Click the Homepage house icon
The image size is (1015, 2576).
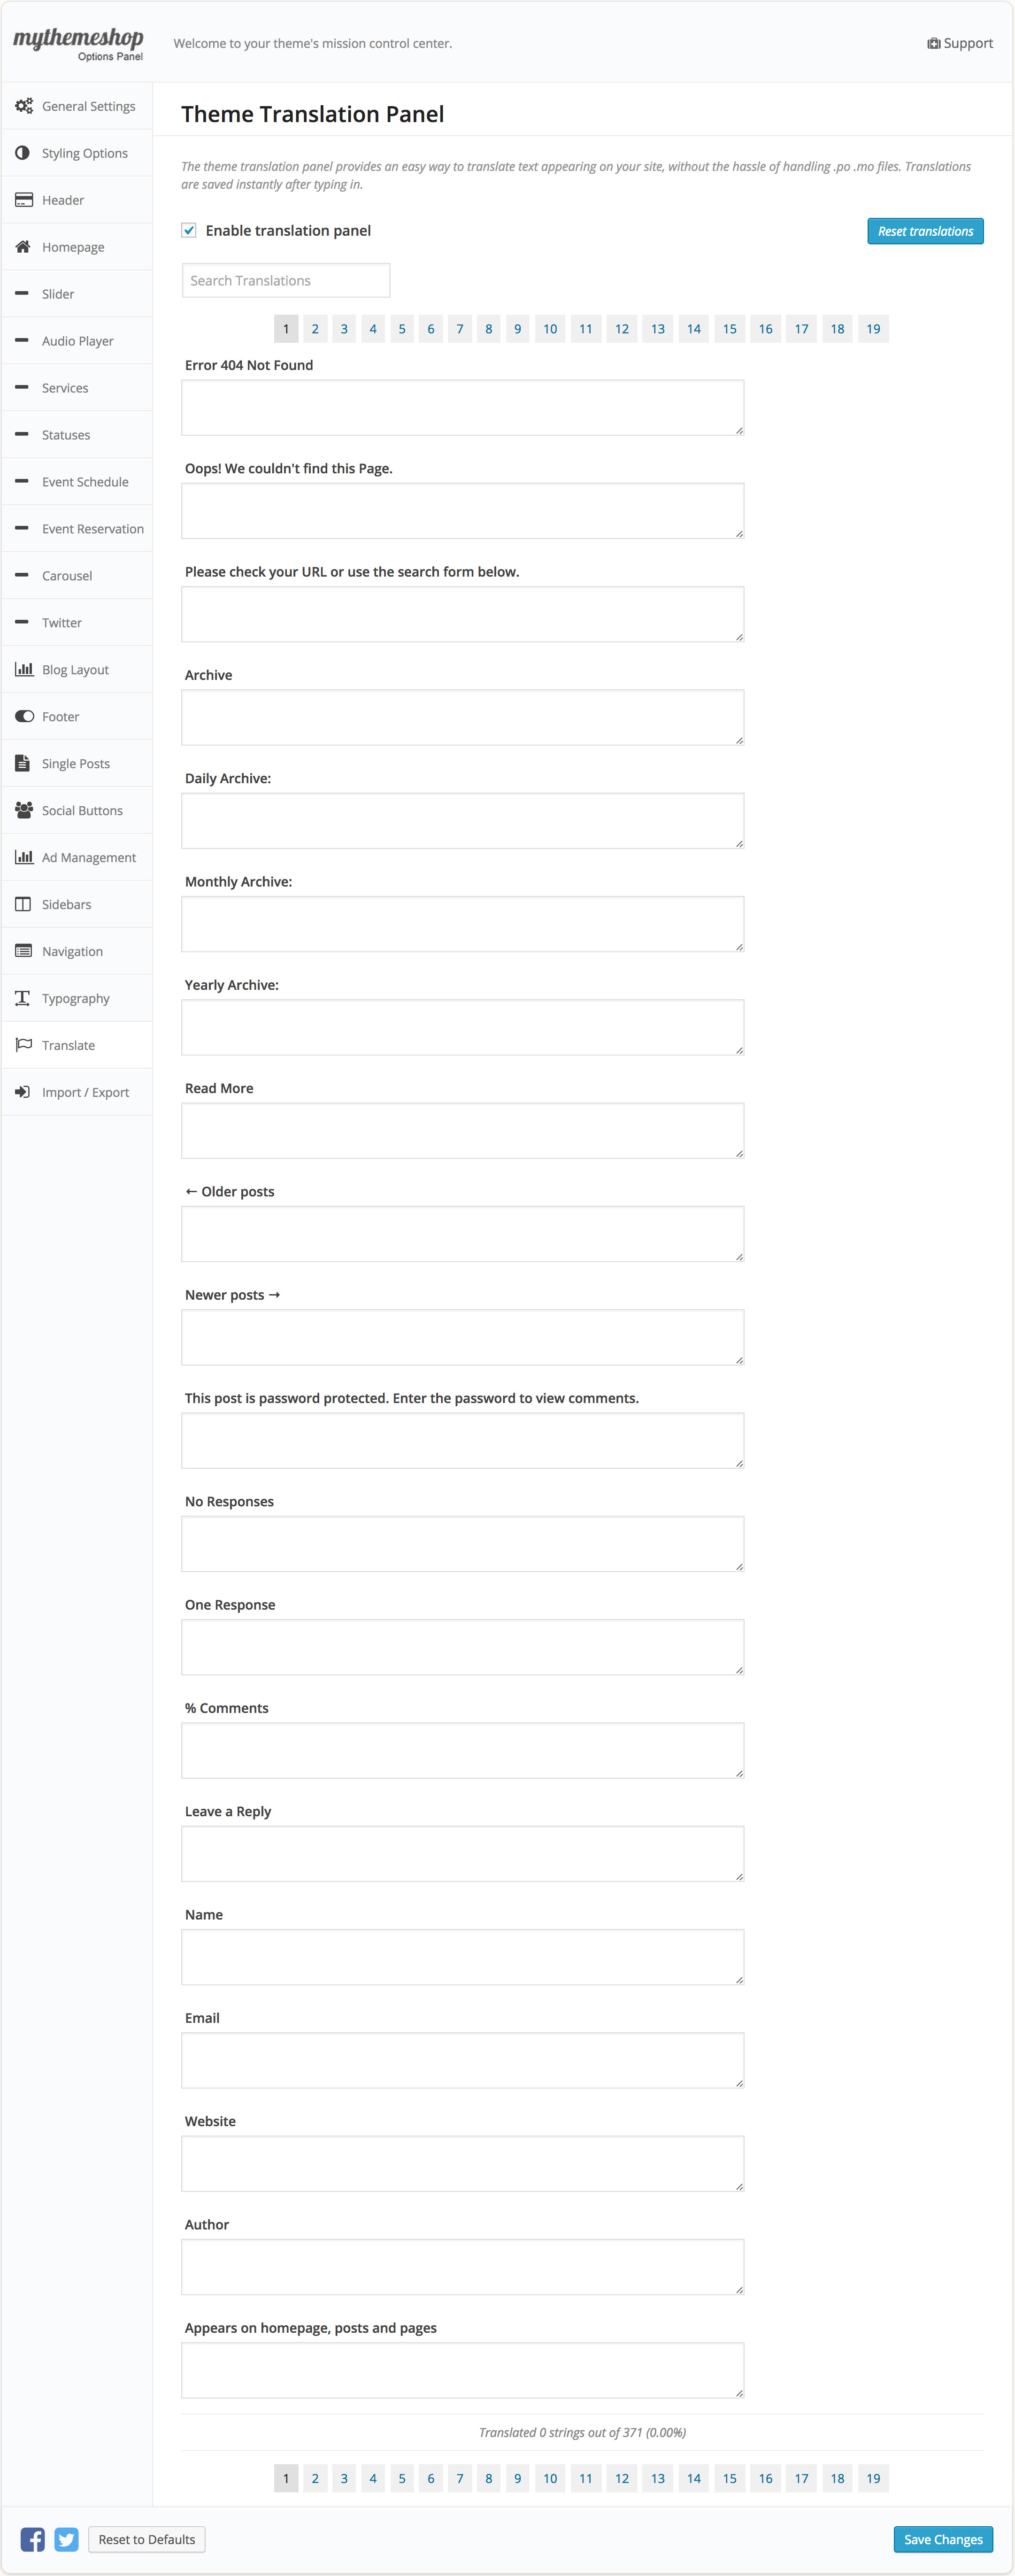pyautogui.click(x=23, y=247)
